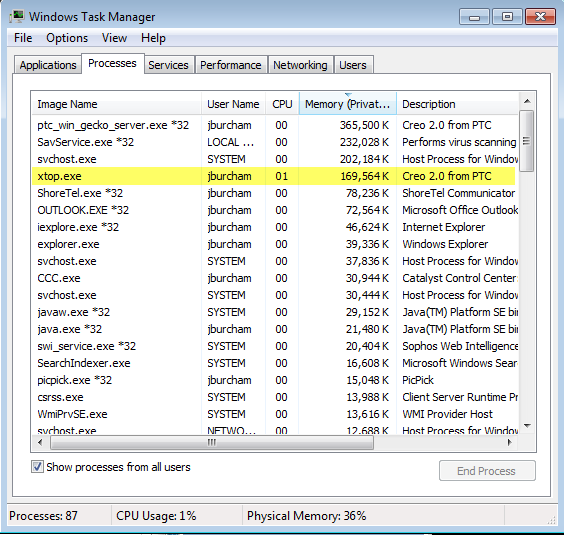Select explorer.exe process row
This screenshot has height=535, width=564.
(x=274, y=244)
